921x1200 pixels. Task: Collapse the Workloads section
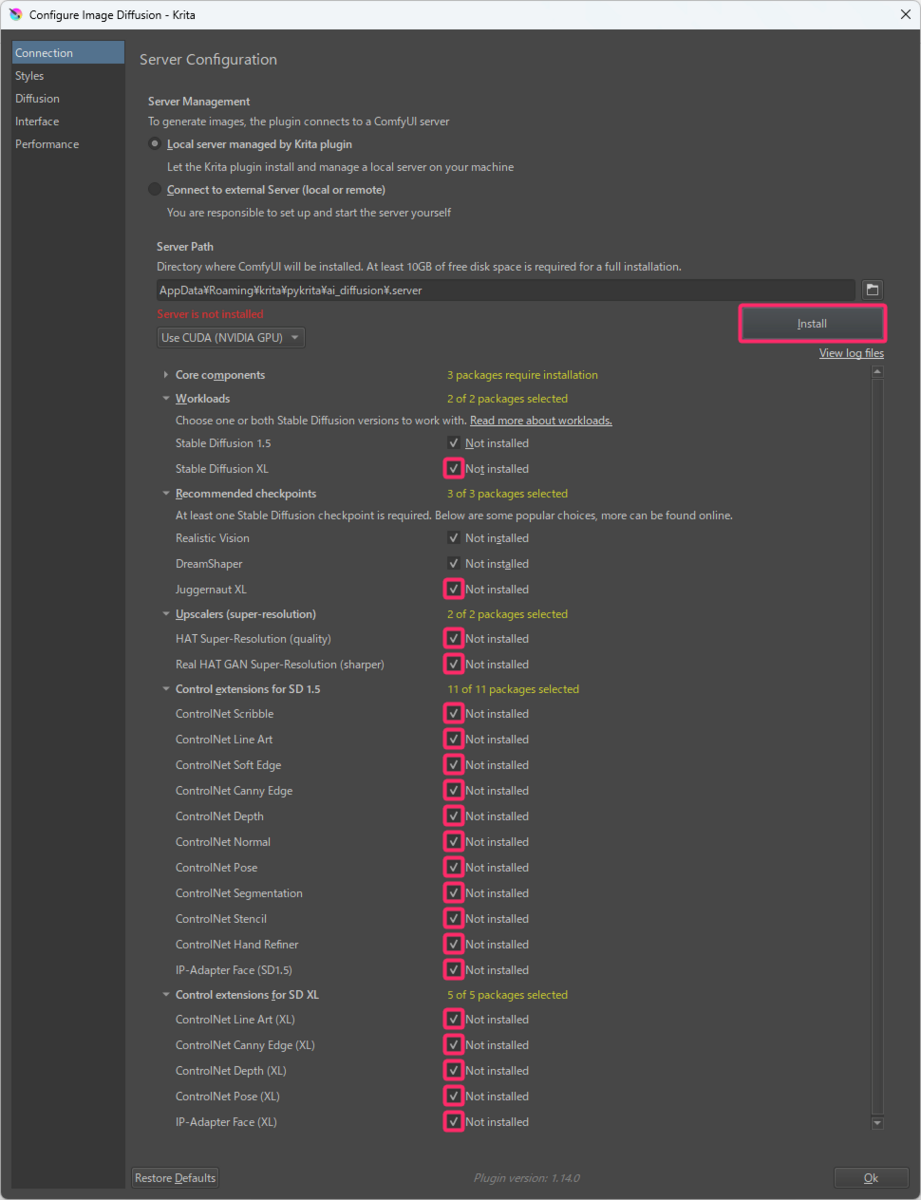tap(165, 399)
